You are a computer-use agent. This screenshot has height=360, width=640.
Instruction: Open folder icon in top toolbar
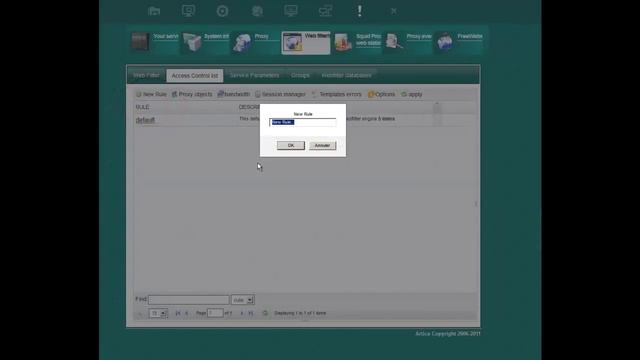[x=154, y=11]
